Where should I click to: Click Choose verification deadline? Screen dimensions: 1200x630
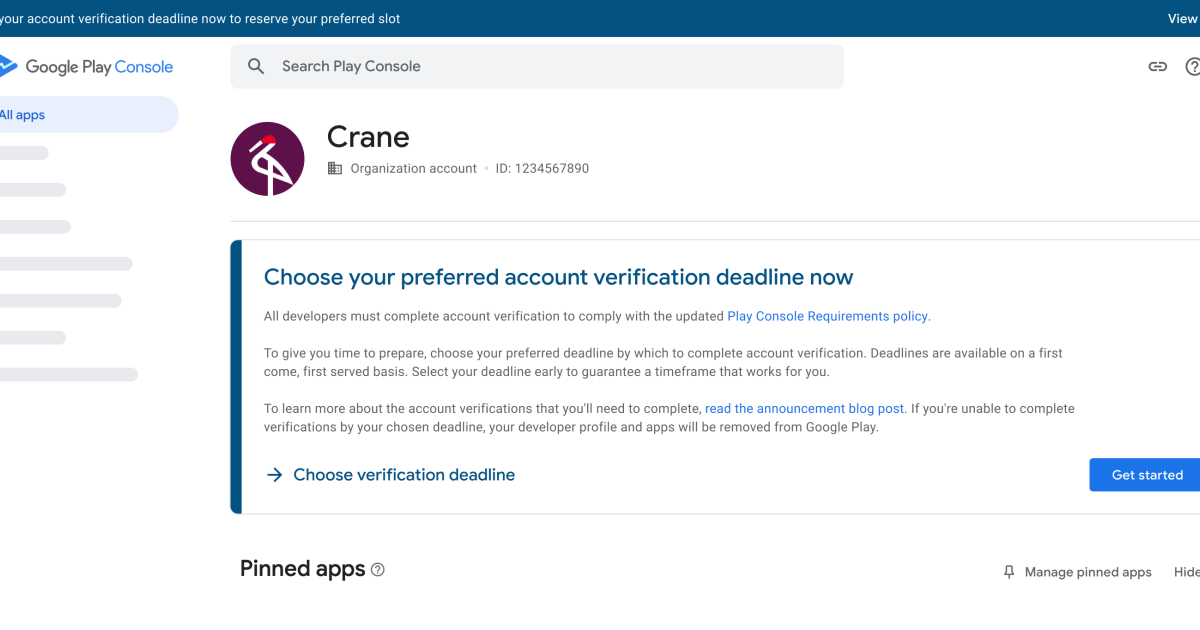pyautogui.click(x=403, y=475)
